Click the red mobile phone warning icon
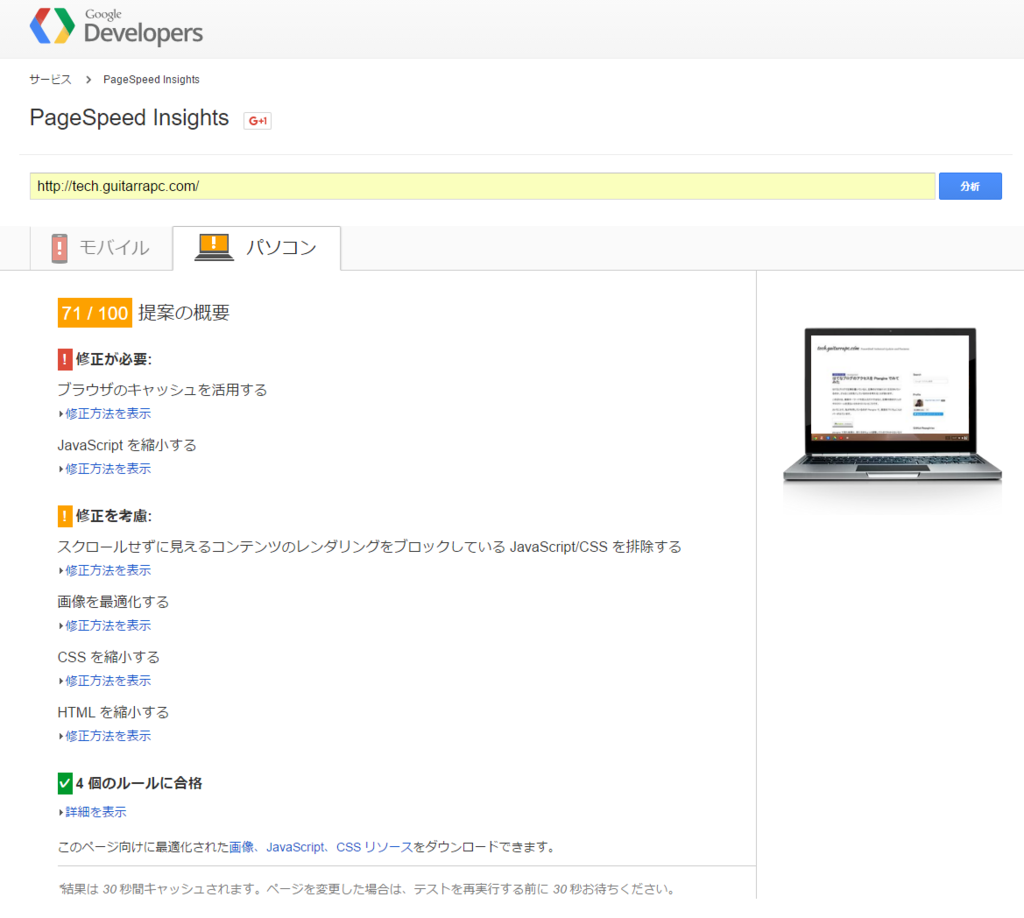The height and width of the screenshot is (918, 1024). pos(59,248)
